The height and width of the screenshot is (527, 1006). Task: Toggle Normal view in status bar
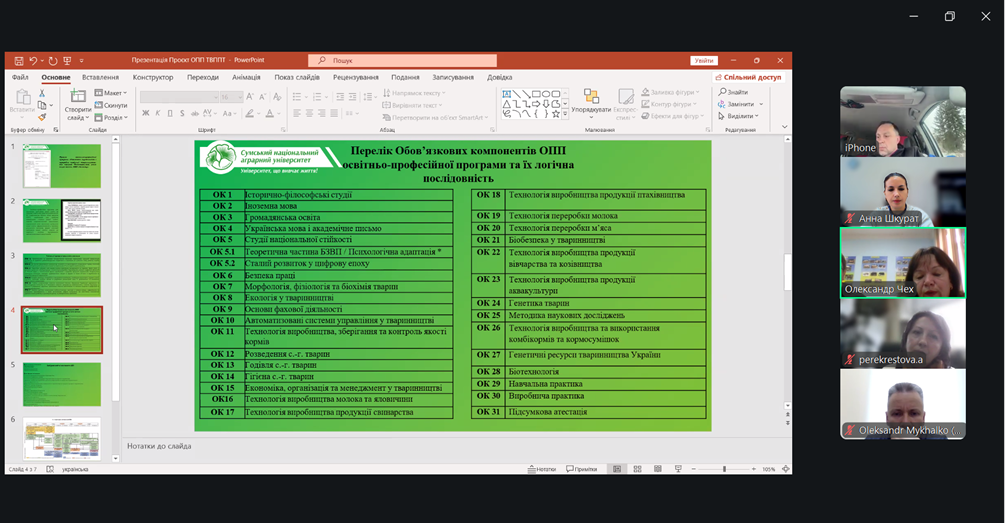tap(616, 469)
